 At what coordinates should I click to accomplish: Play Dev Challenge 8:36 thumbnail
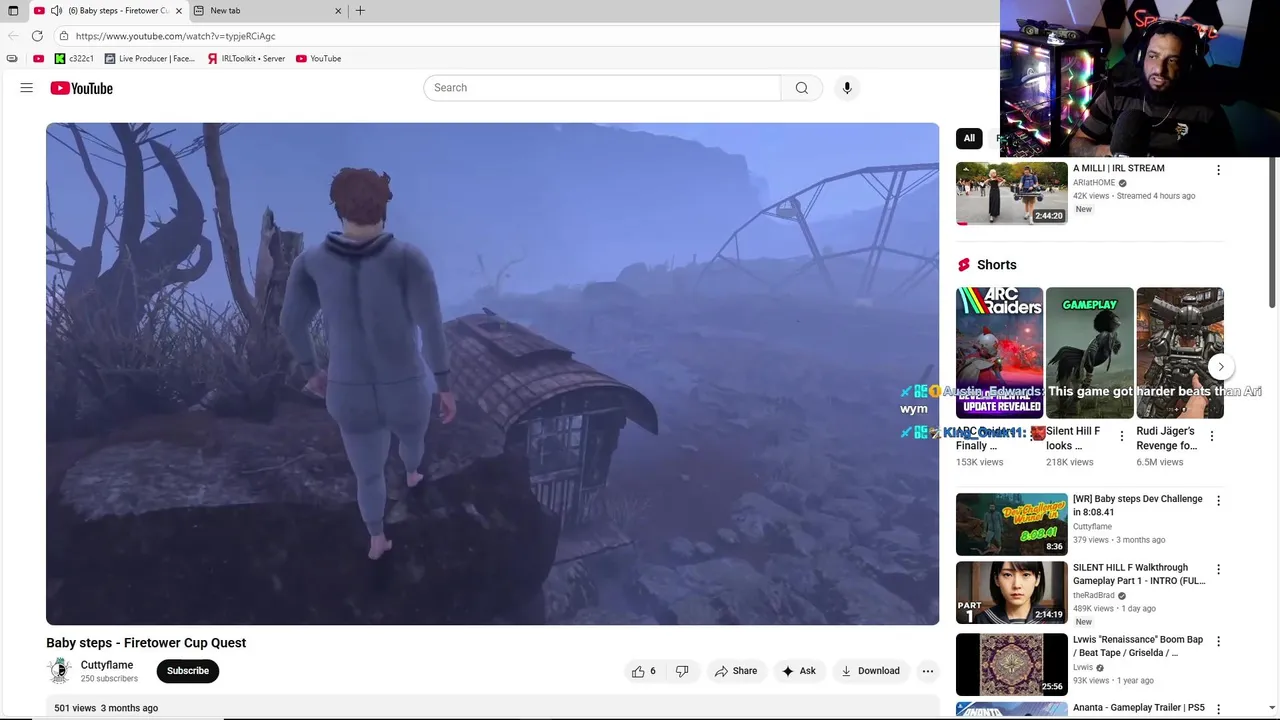pos(1012,524)
